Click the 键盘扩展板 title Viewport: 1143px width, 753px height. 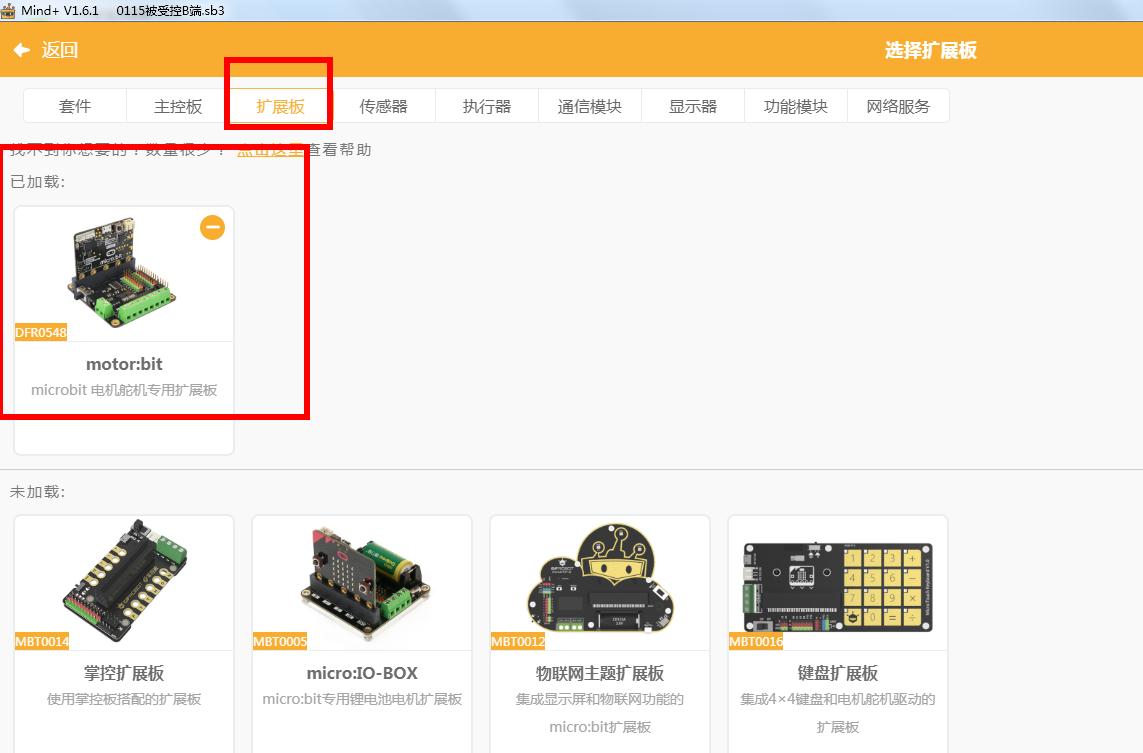pyautogui.click(x=838, y=673)
